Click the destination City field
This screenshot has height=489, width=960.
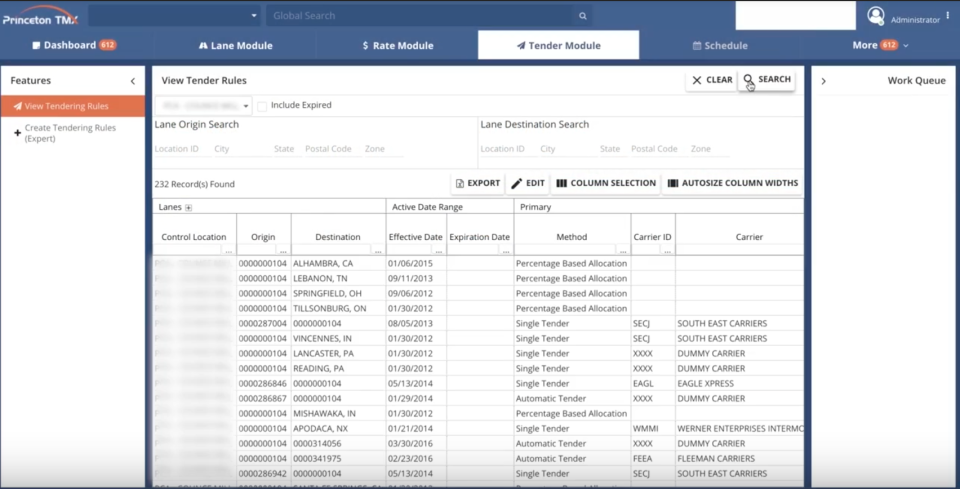pos(568,149)
